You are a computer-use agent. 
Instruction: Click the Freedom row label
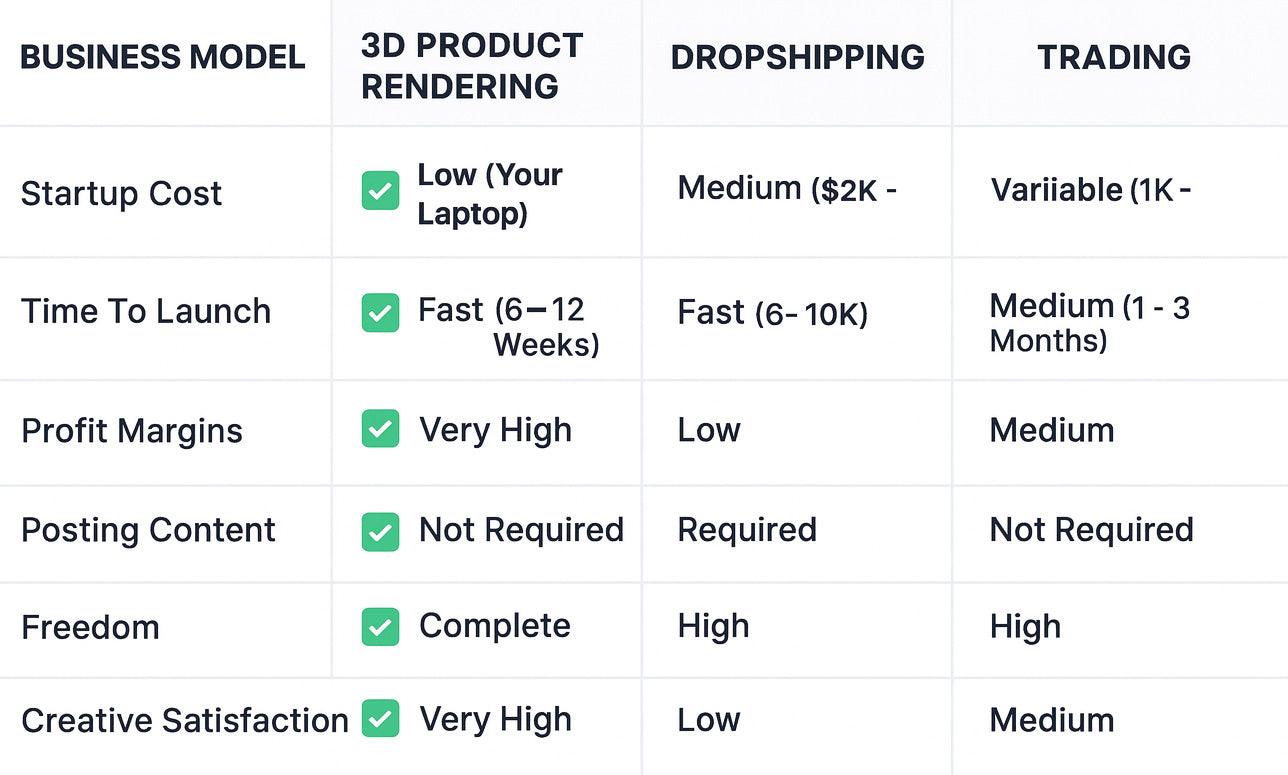[90, 627]
